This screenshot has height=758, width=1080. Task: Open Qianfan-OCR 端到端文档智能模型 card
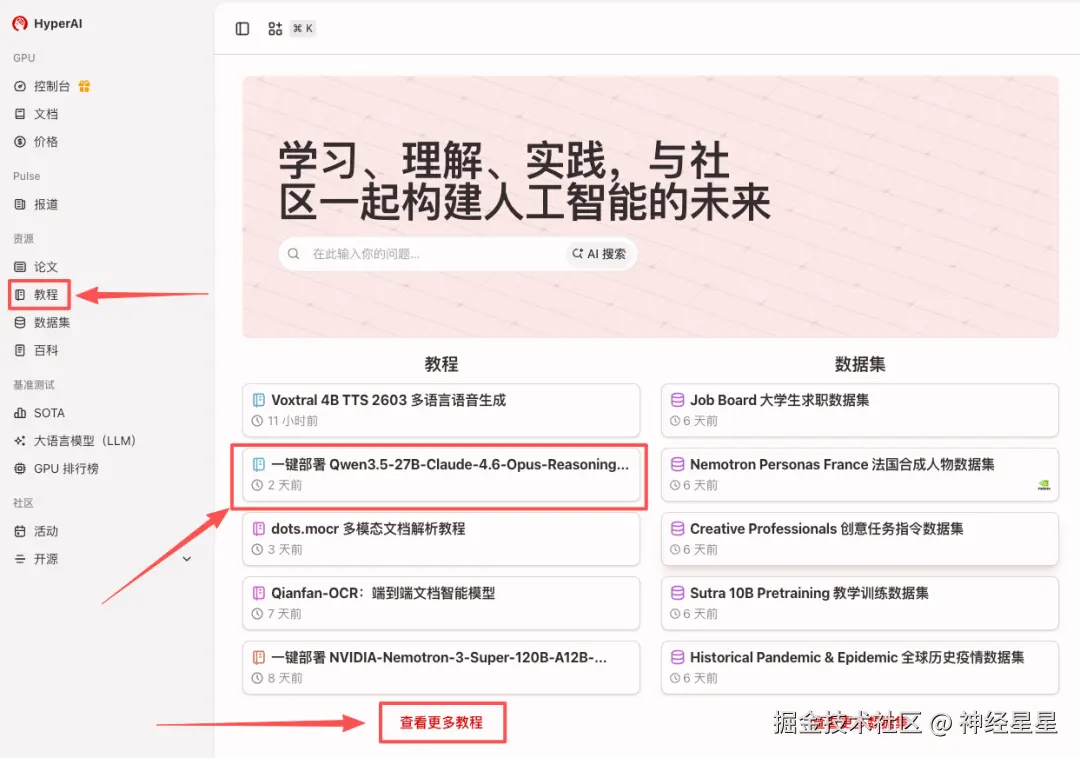(442, 603)
